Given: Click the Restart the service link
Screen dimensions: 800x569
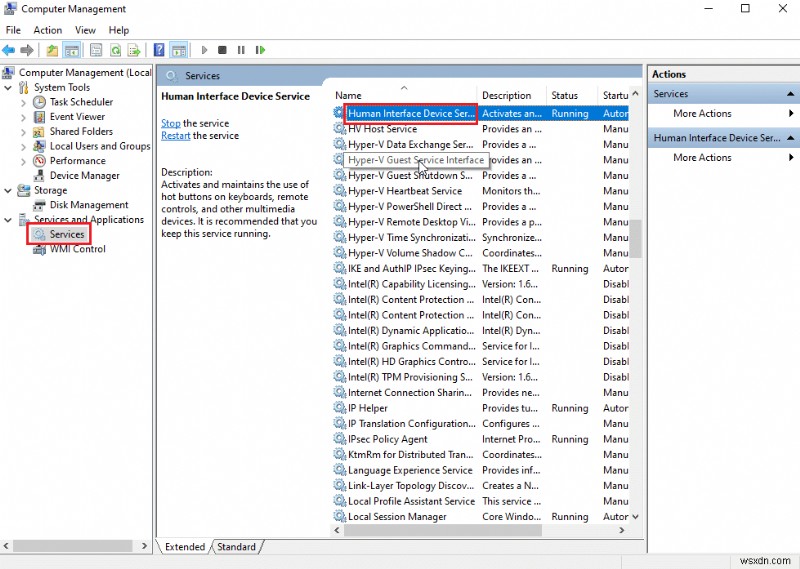Looking at the screenshot, I should click(x=175, y=136).
